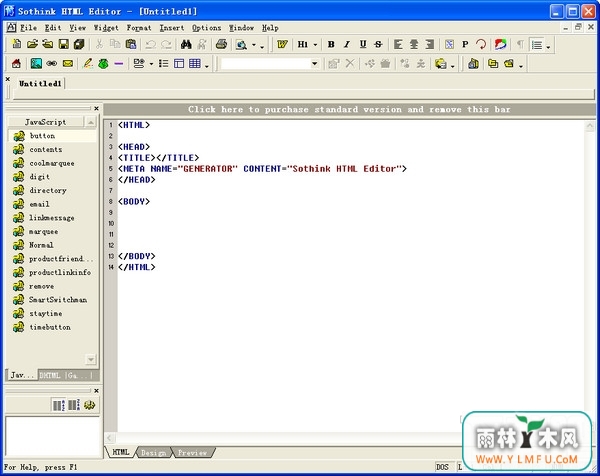Print the document via the printer icon
The height and width of the screenshot is (476, 600).
tap(221, 44)
